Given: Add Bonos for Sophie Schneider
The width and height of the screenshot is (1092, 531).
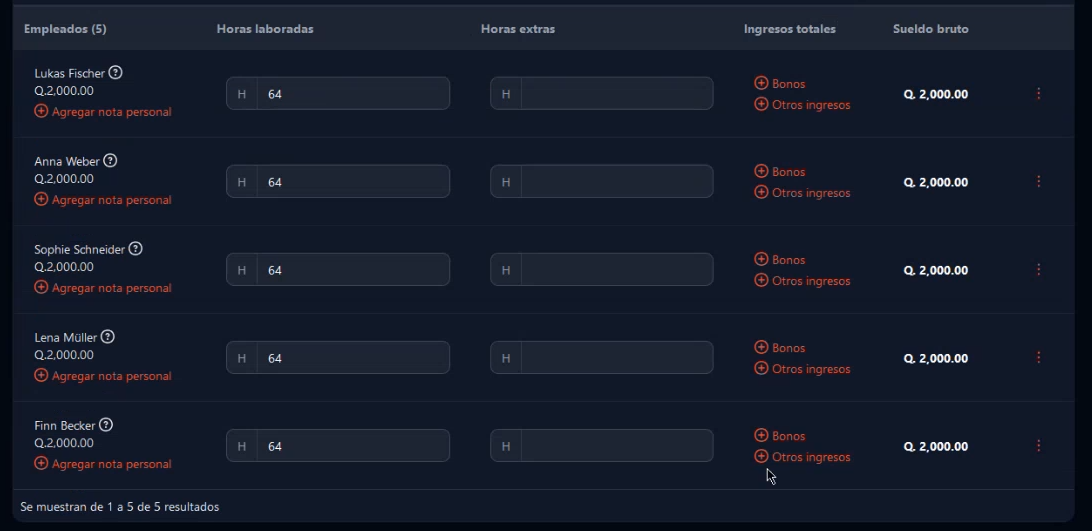Looking at the screenshot, I should pos(779,259).
